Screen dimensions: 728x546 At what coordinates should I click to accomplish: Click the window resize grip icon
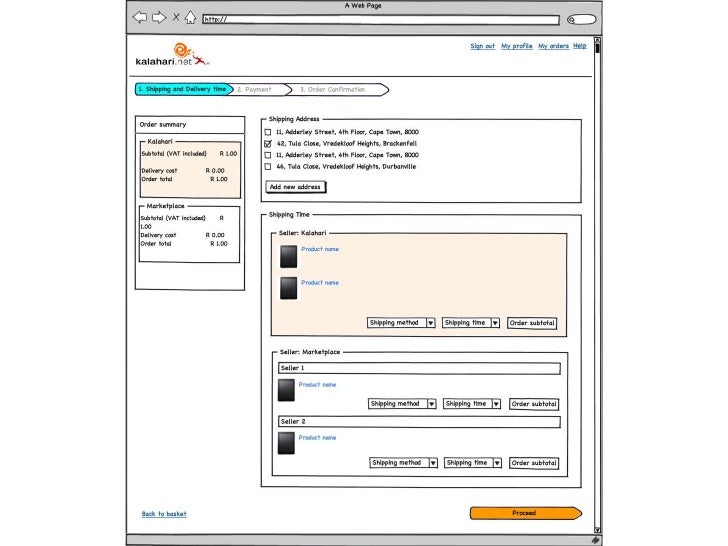point(596,540)
